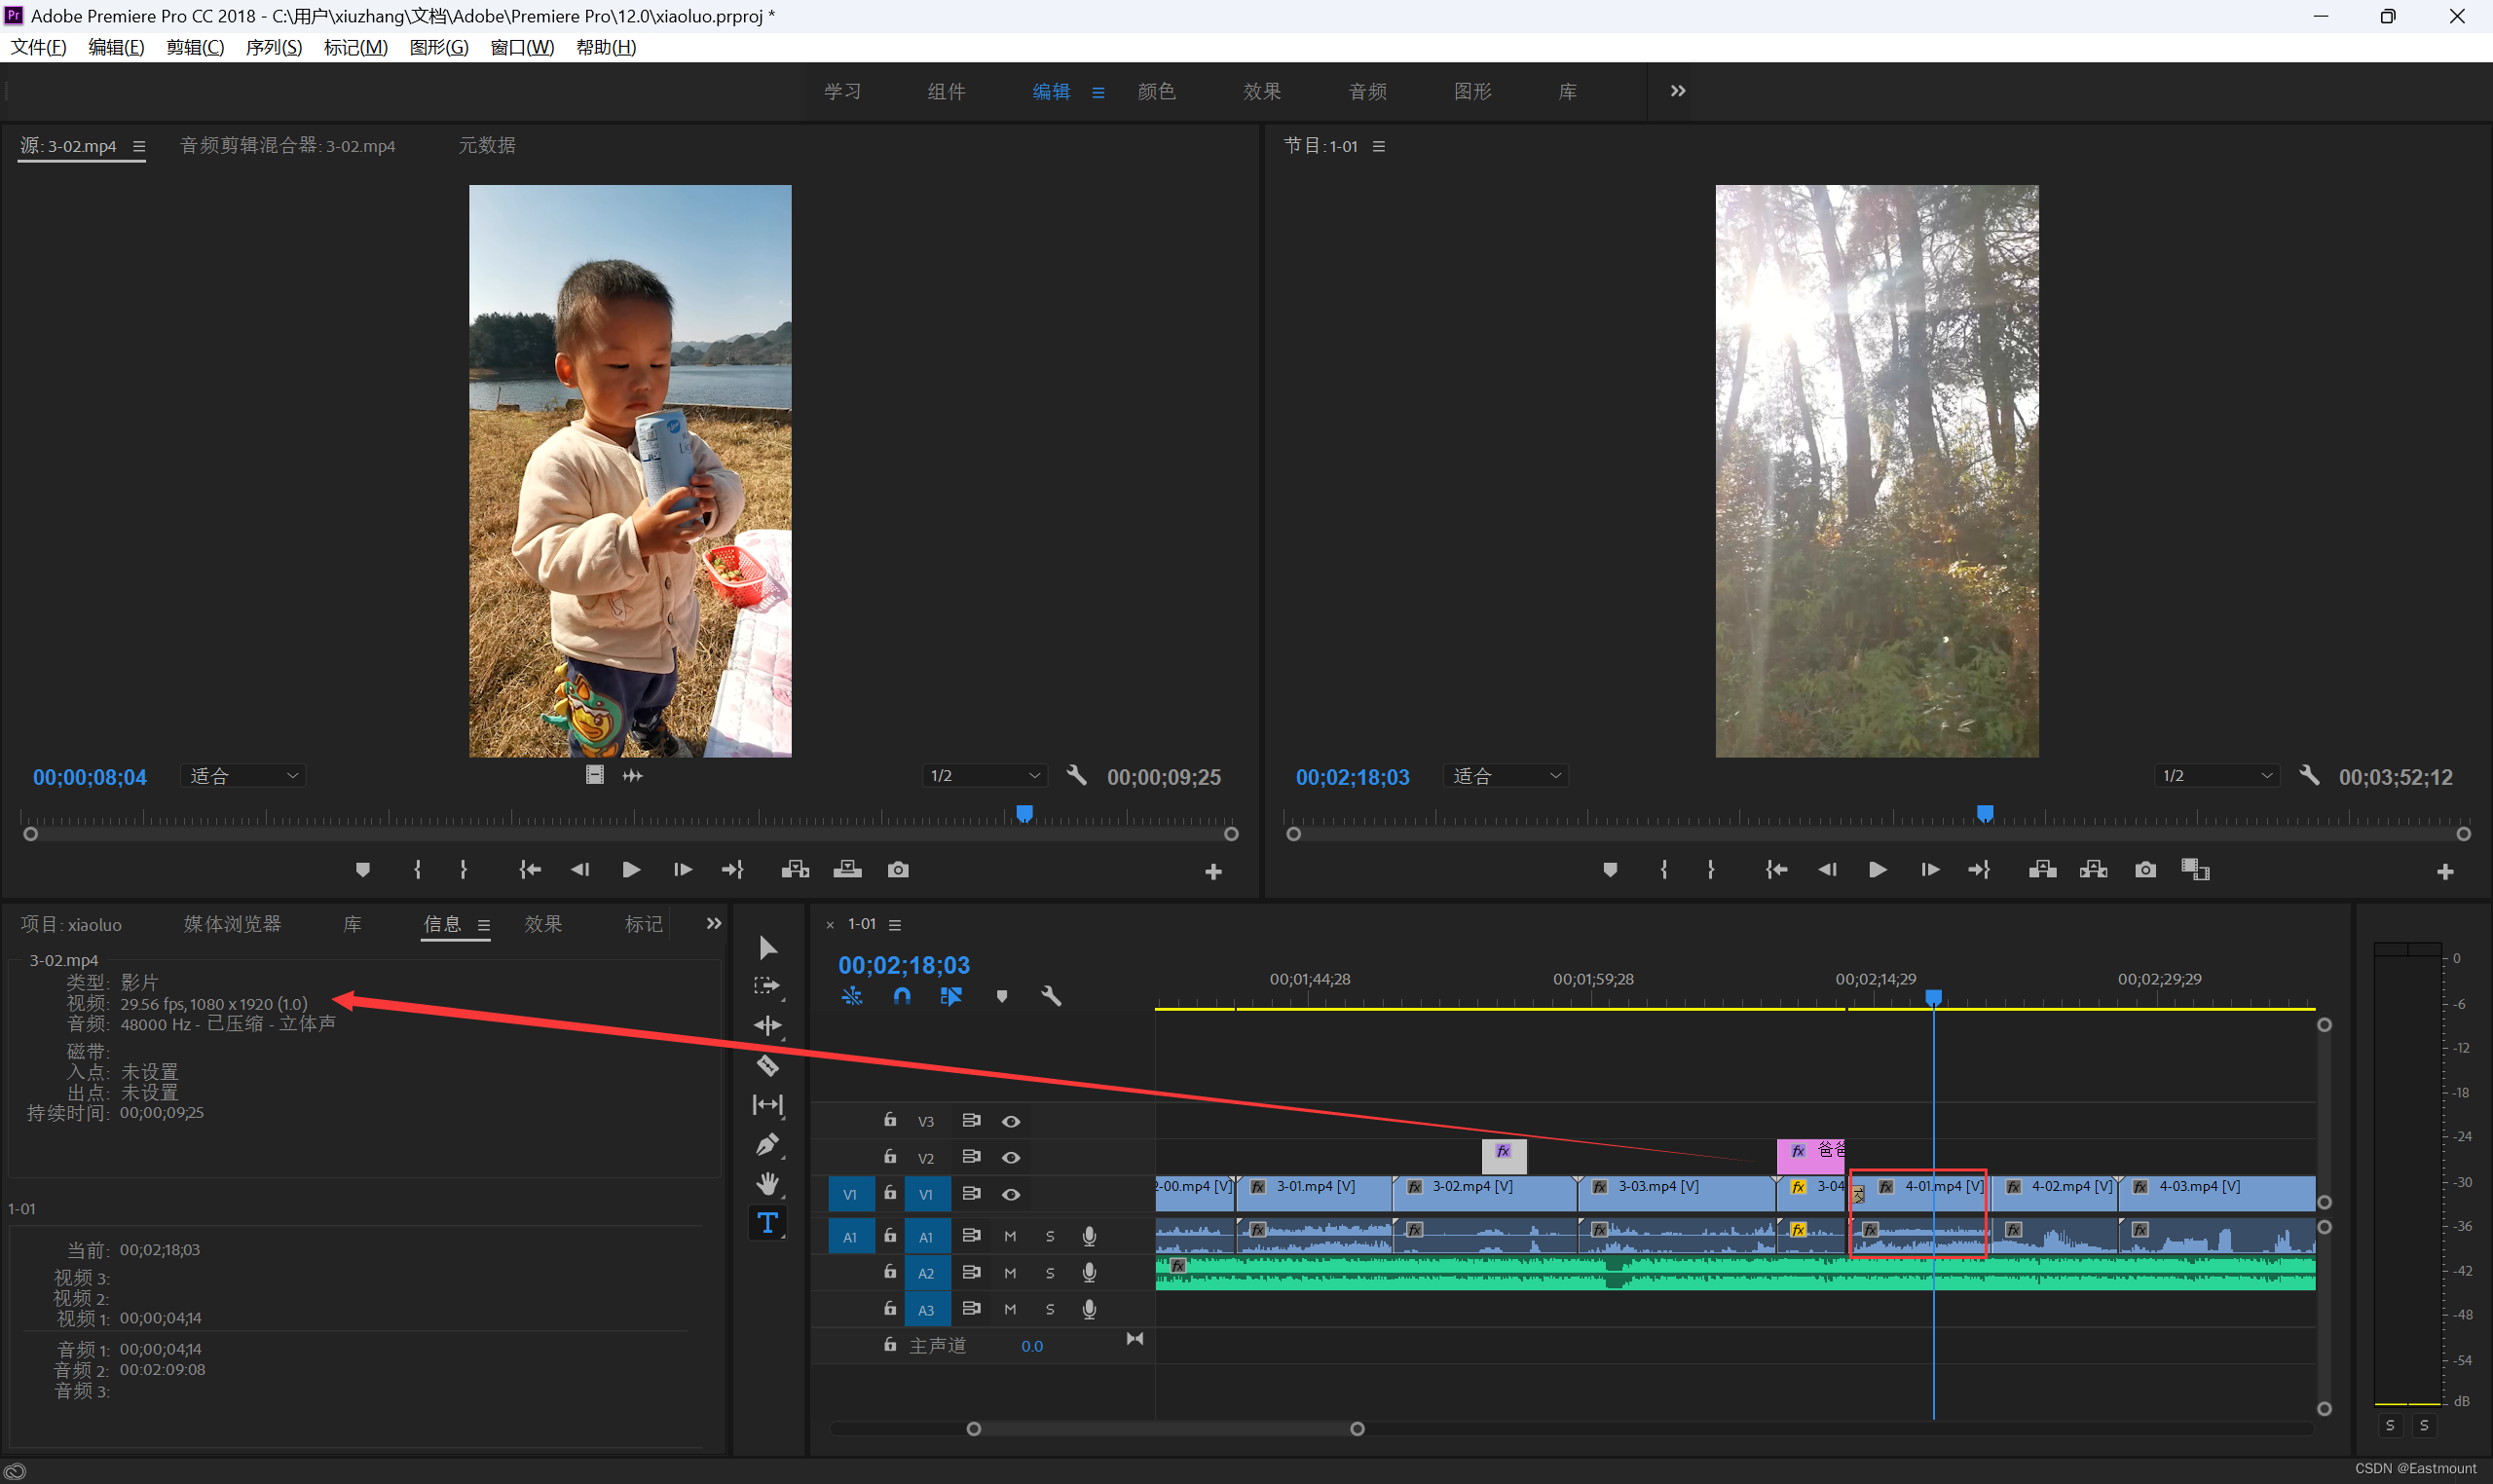Hide track V1 output eye
Image resolution: width=2493 pixels, height=1484 pixels.
pos(1011,1194)
